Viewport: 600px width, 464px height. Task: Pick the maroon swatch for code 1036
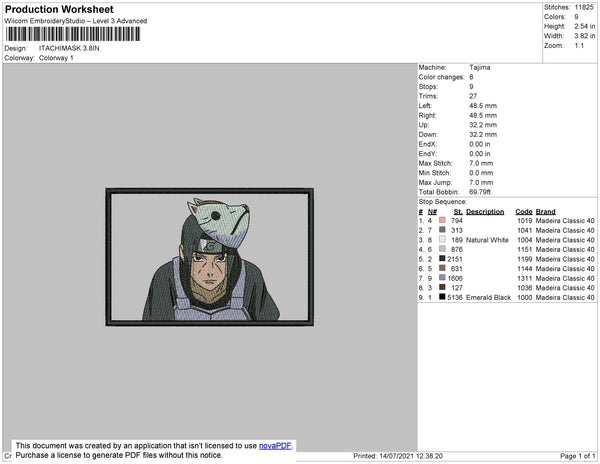442,287
